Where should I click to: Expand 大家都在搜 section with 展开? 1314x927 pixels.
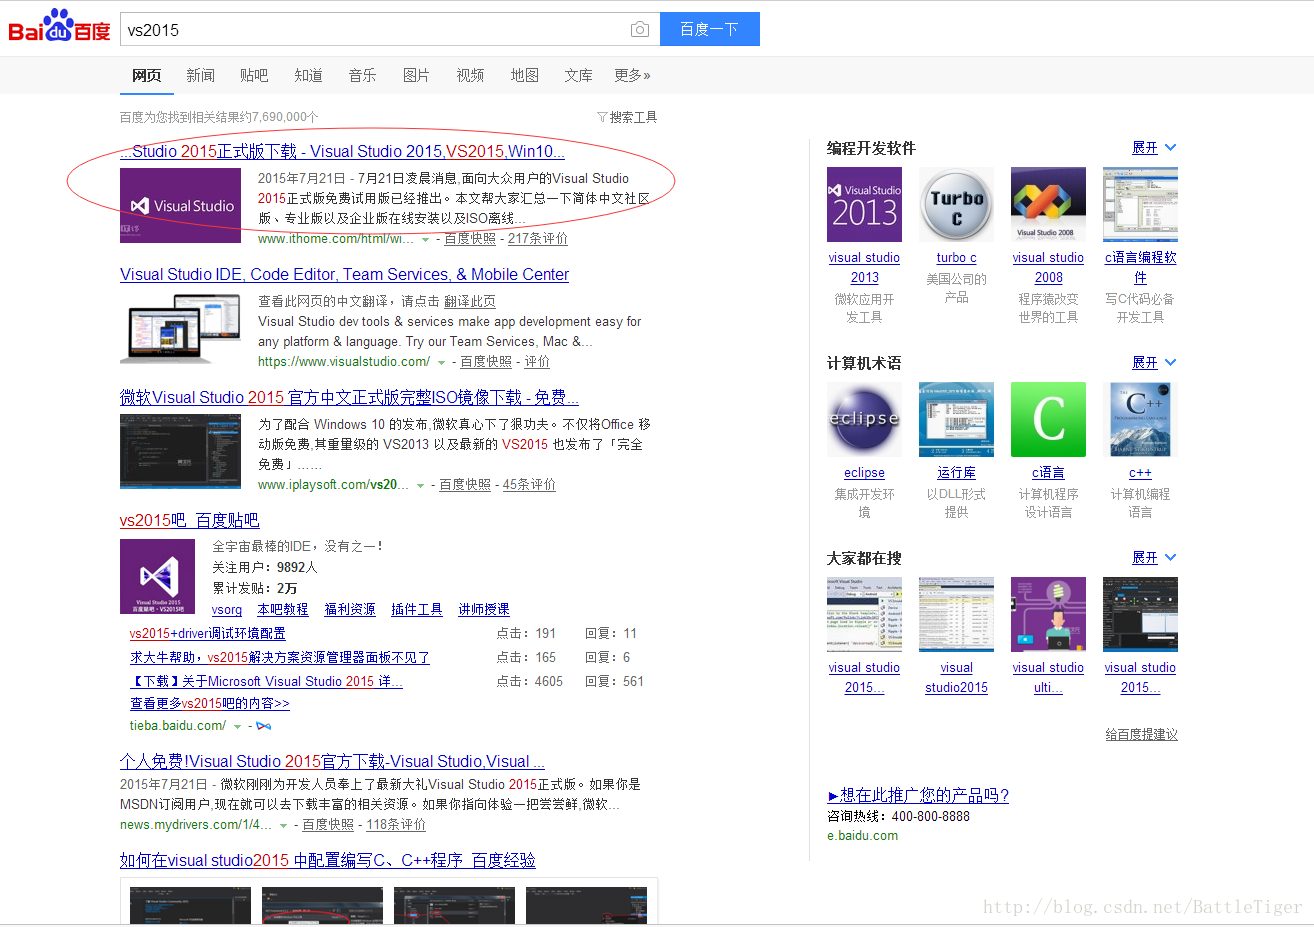(x=1154, y=558)
